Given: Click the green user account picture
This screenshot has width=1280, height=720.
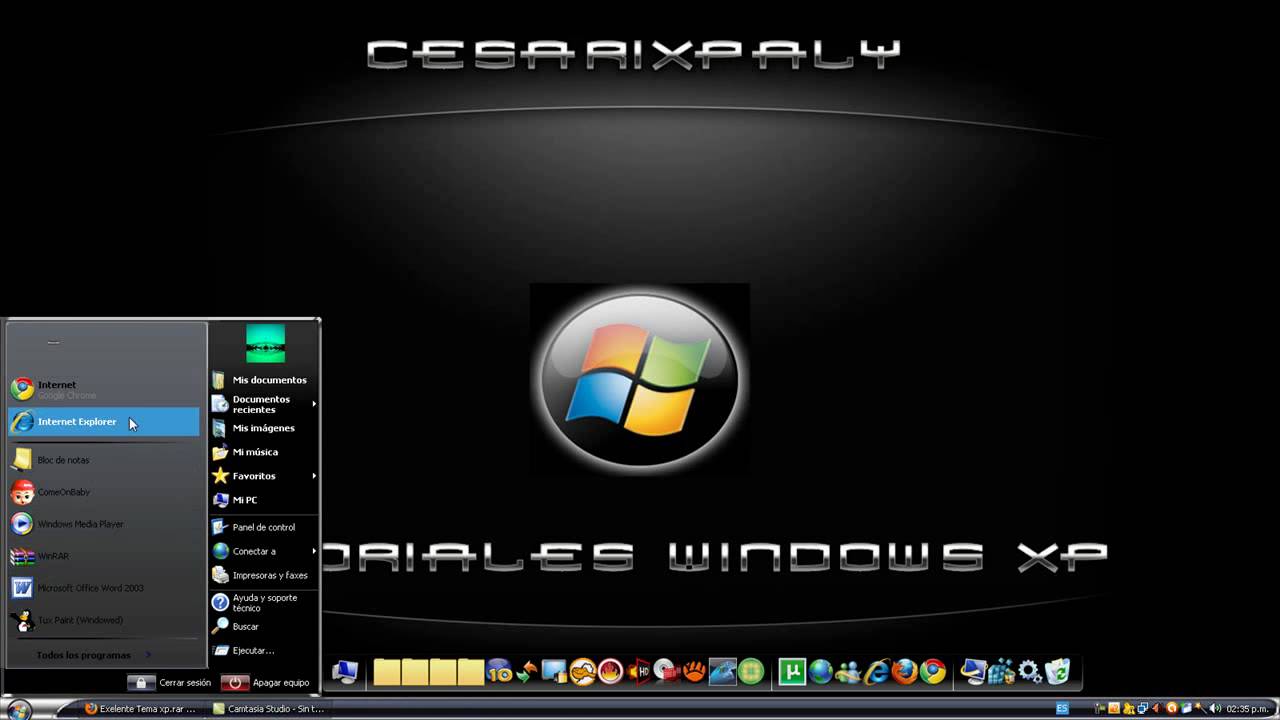Looking at the screenshot, I should tap(265, 344).
